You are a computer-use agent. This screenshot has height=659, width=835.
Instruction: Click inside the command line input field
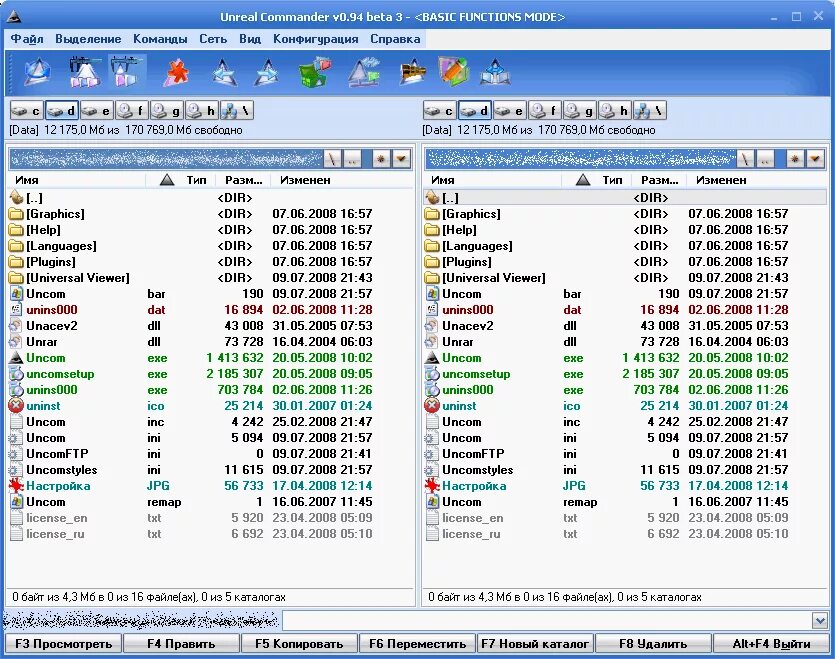click(x=547, y=621)
